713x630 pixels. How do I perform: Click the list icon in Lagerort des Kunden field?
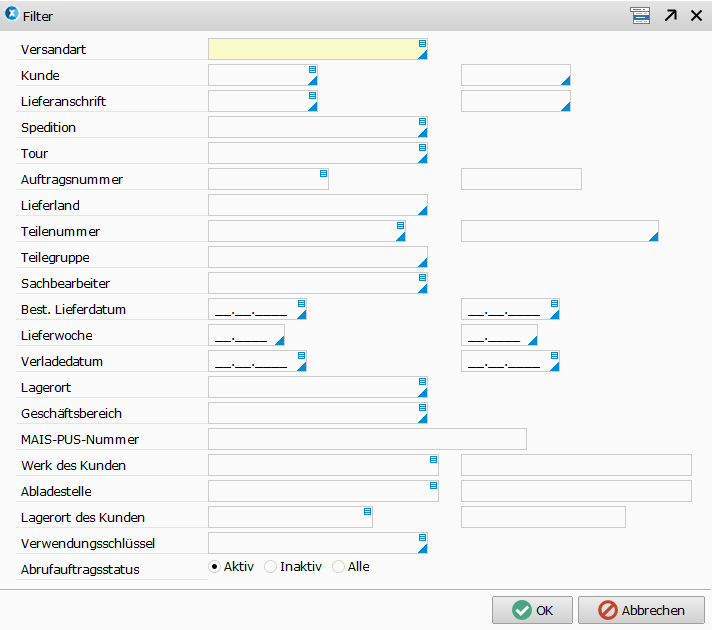coord(367,511)
